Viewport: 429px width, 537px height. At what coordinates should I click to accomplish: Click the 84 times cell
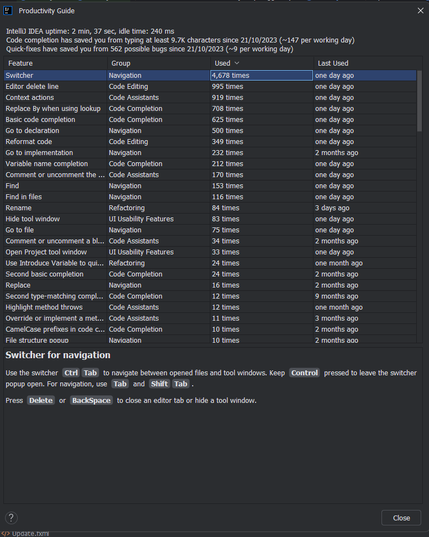point(261,208)
